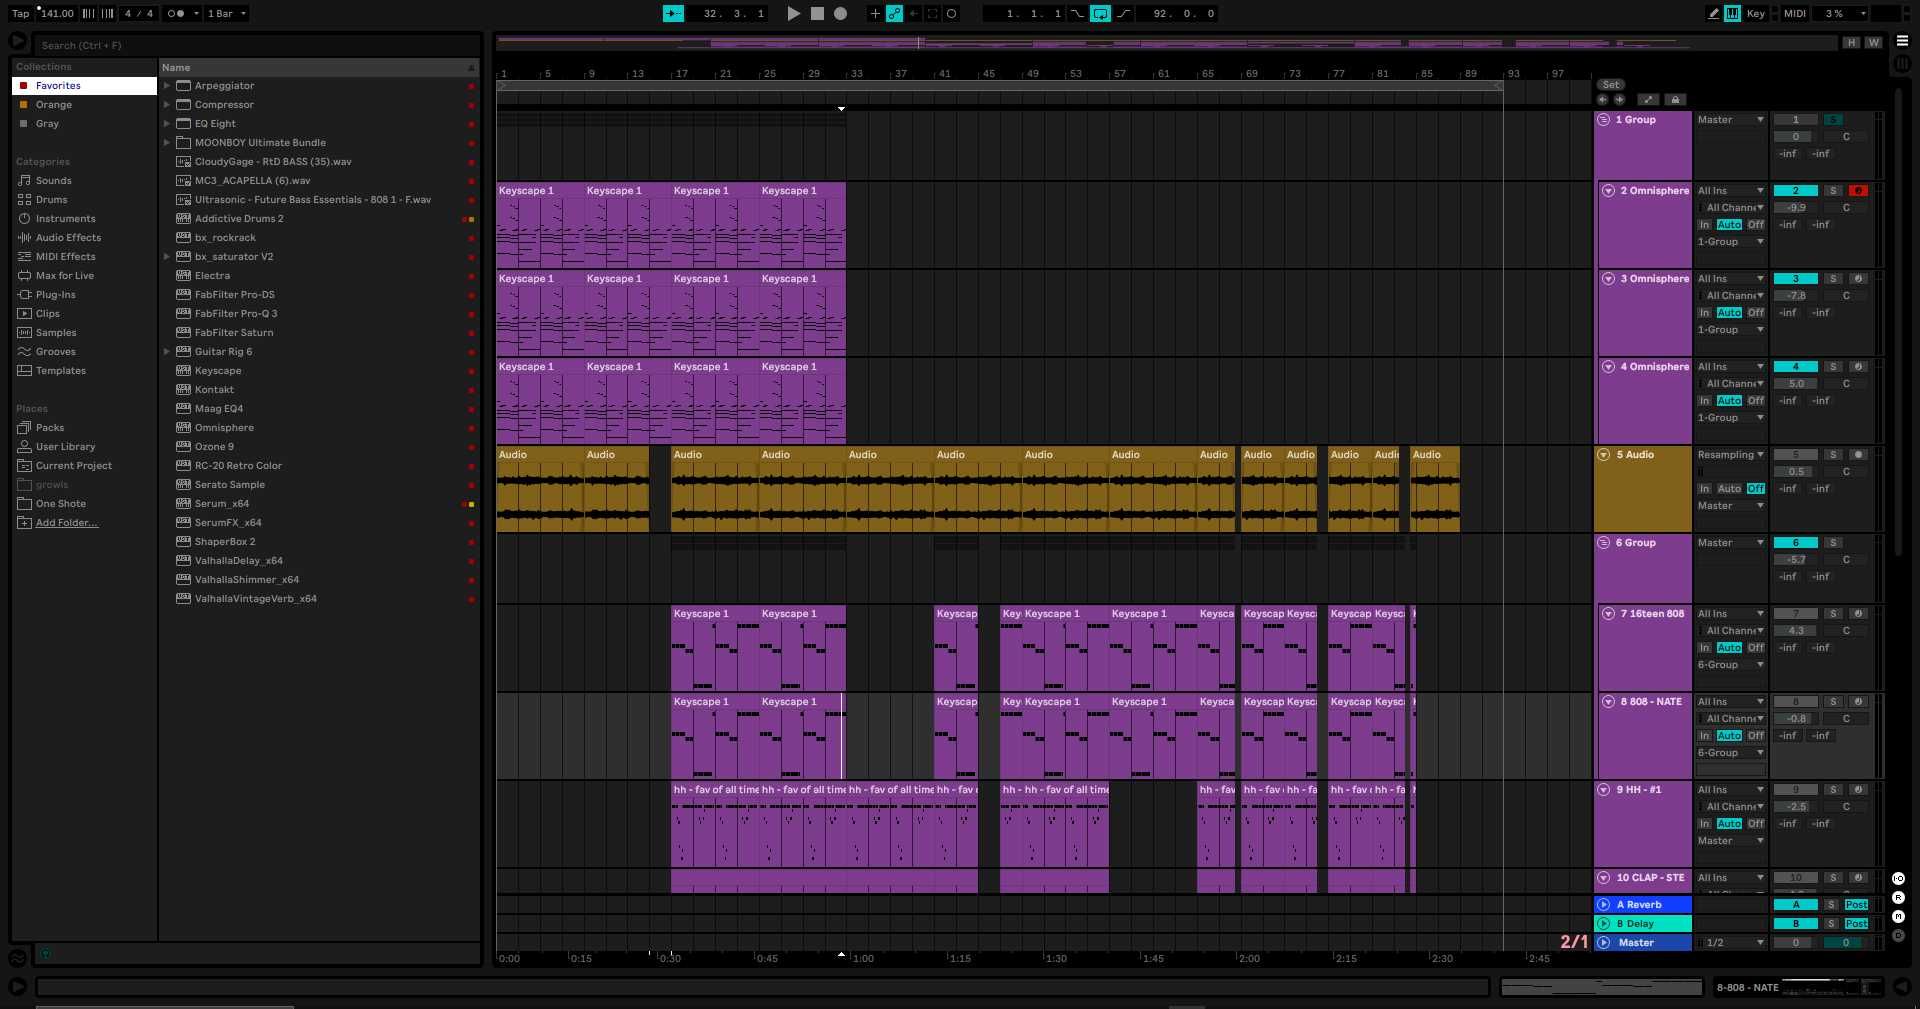Arm the 2 Omnisphere track for recording
Viewport: 1920px width, 1009px height.
[x=1857, y=191]
